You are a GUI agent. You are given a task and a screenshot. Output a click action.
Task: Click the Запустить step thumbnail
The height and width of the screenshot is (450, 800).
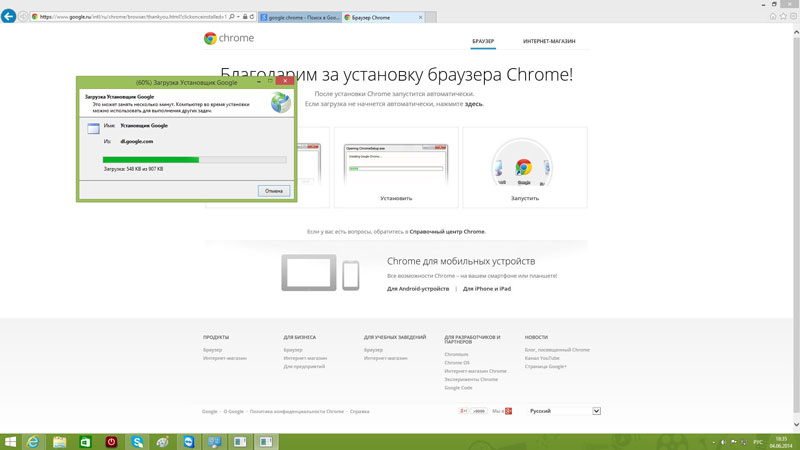[x=525, y=167]
